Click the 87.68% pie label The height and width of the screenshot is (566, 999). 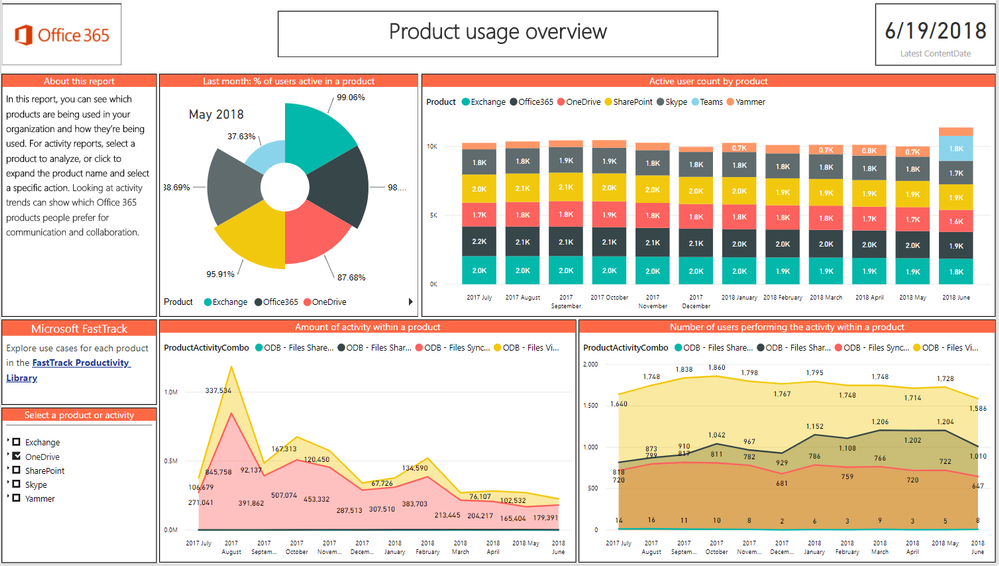351,277
